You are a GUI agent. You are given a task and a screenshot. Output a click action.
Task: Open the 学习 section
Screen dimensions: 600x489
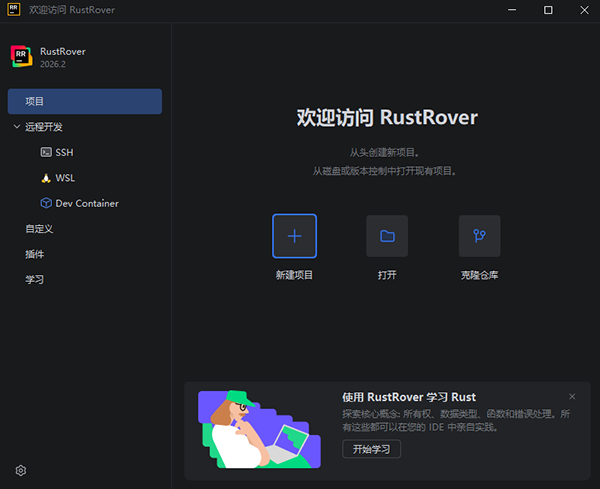pos(34,280)
